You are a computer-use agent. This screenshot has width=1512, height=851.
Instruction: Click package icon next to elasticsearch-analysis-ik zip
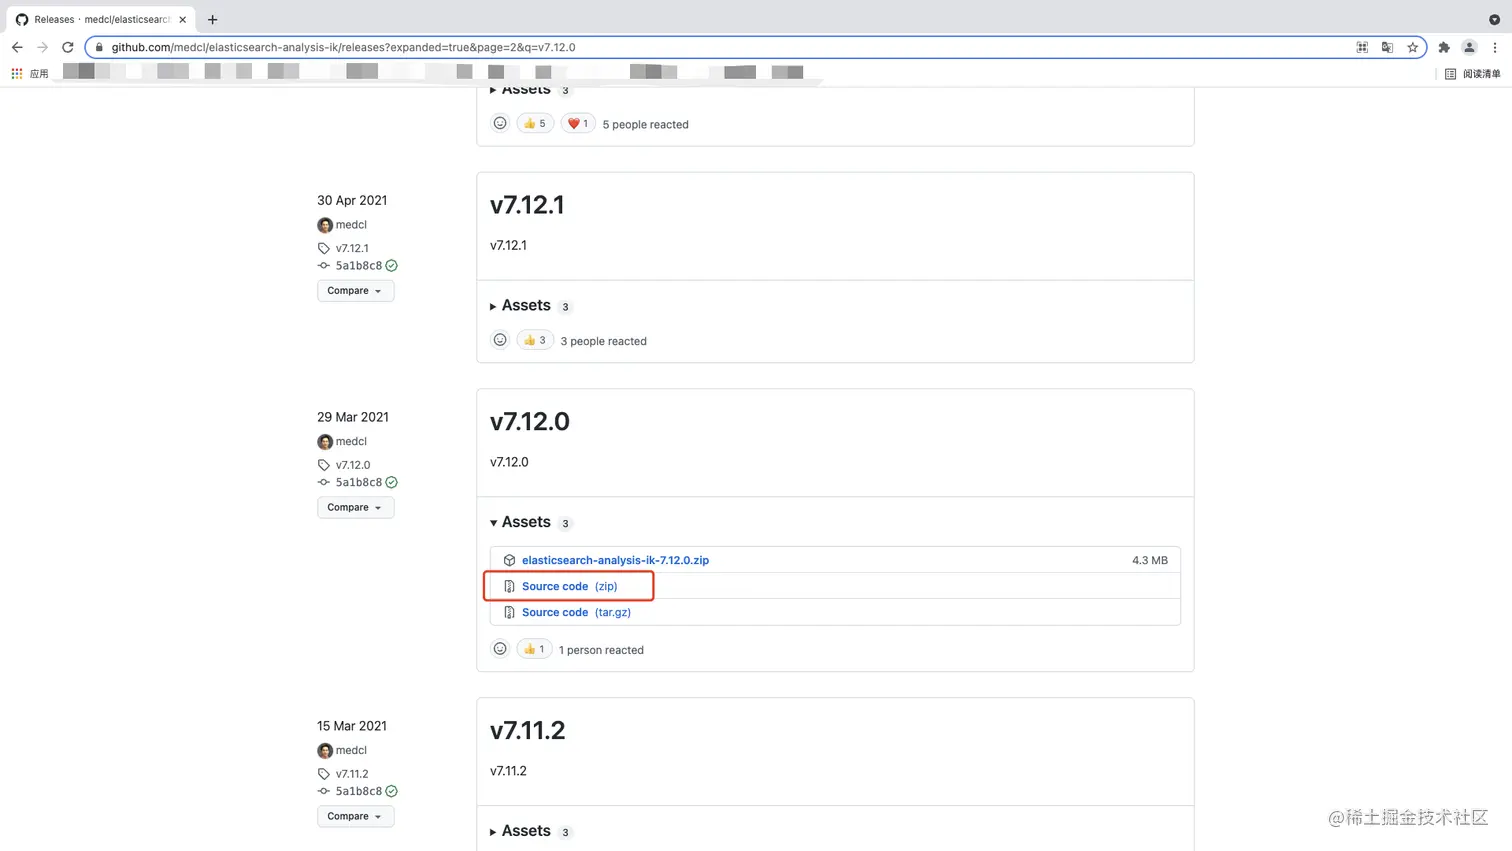coord(509,560)
